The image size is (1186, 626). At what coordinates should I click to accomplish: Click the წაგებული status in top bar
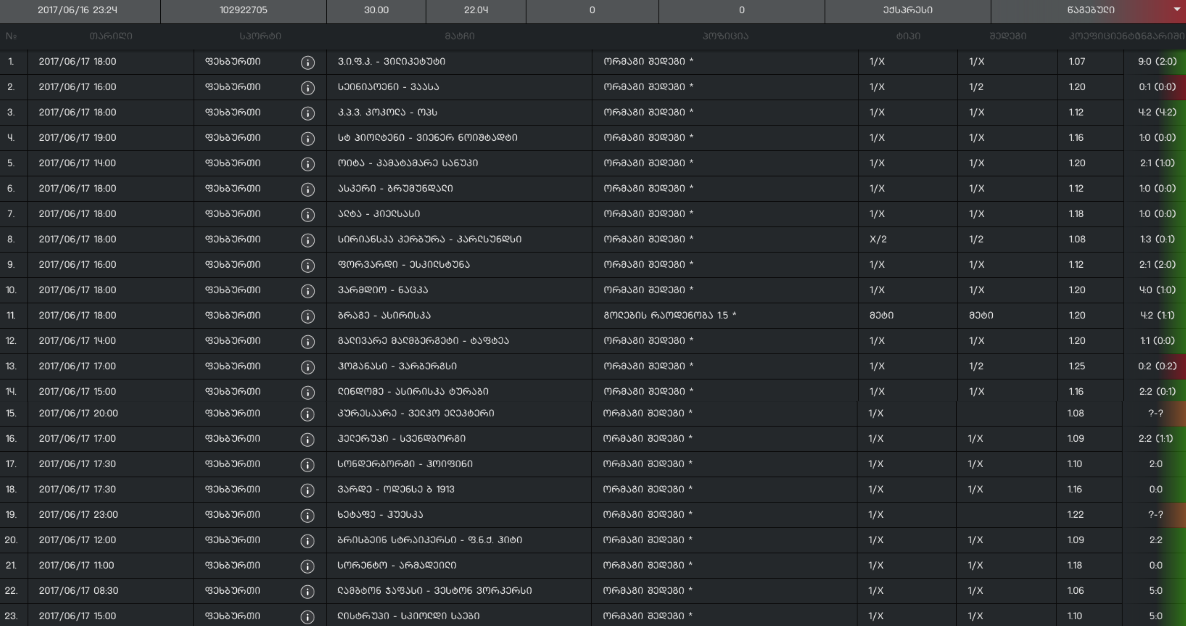click(x=1075, y=9)
